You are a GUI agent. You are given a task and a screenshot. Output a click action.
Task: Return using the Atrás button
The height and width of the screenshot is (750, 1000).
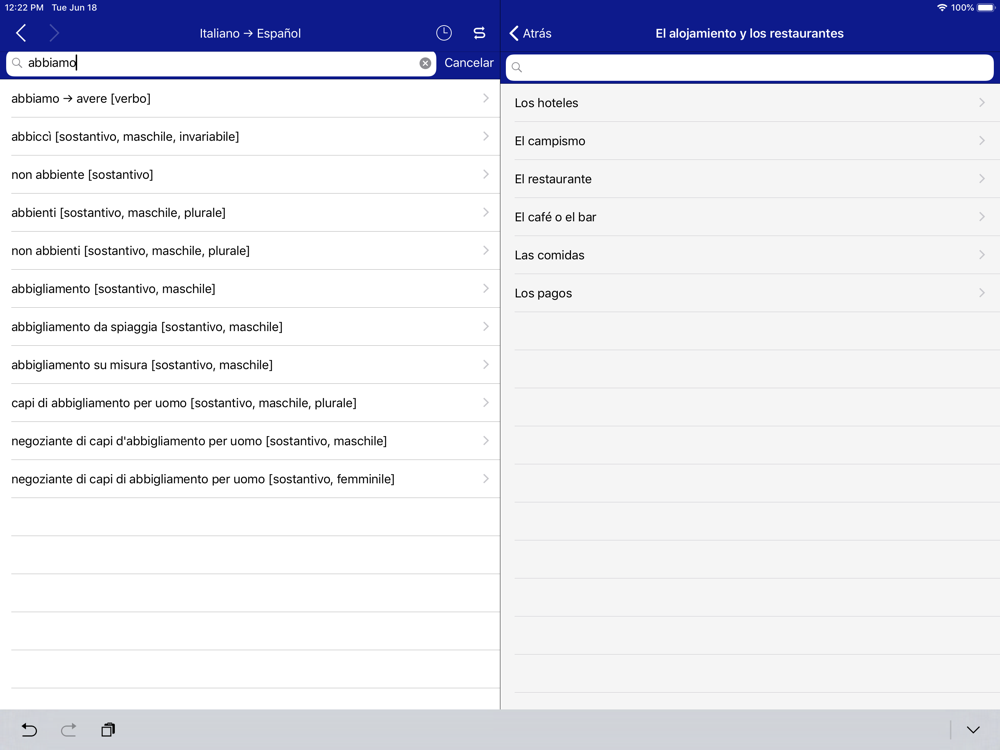531,33
